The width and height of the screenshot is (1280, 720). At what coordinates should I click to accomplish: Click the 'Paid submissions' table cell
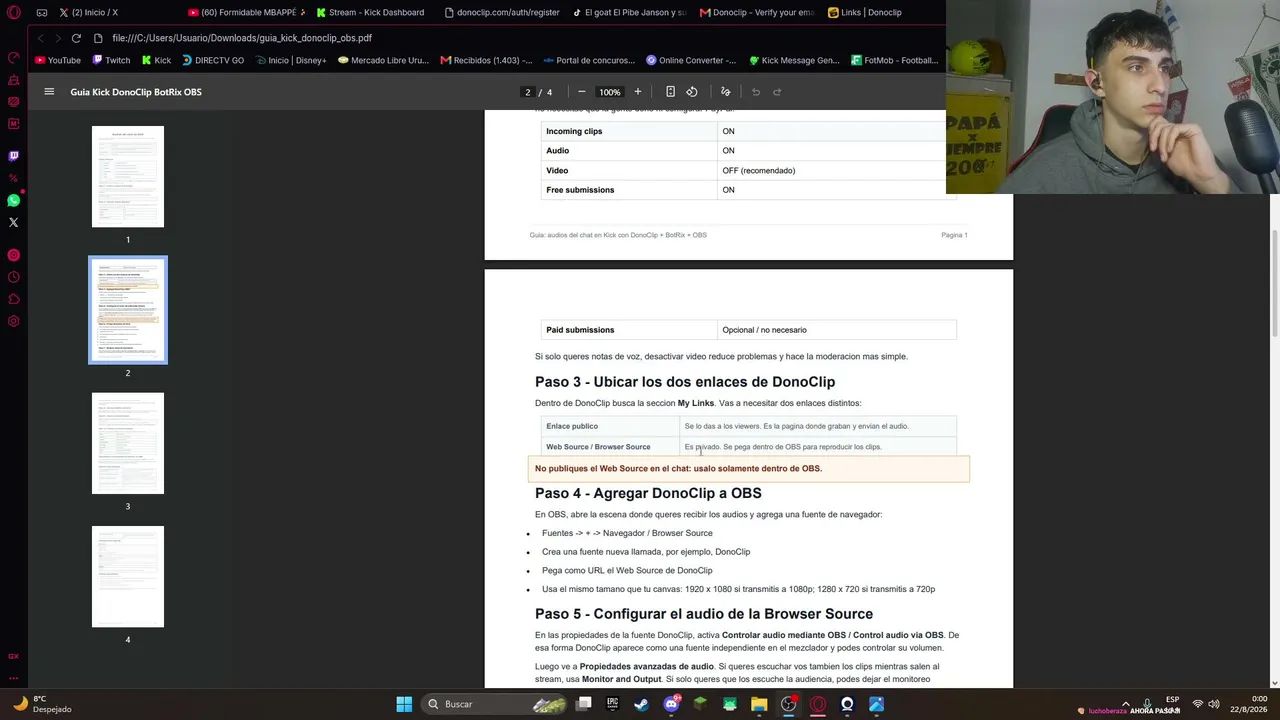(x=629, y=330)
